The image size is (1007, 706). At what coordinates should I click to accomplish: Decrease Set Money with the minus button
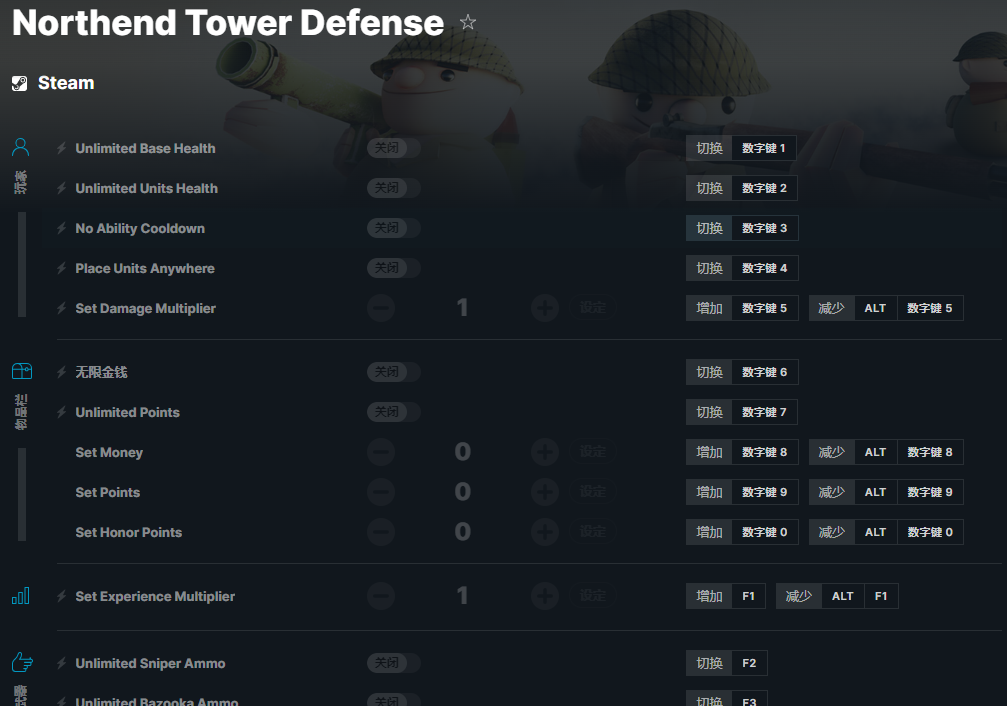coord(381,452)
